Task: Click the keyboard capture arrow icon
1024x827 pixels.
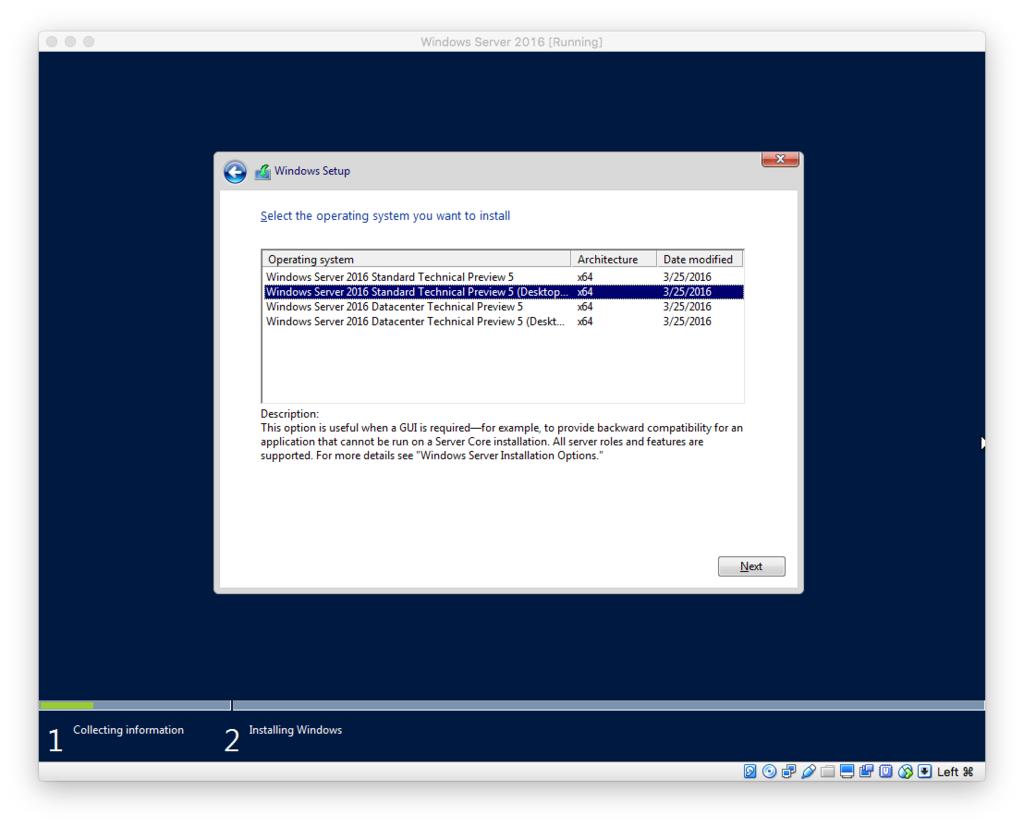Action: 925,771
